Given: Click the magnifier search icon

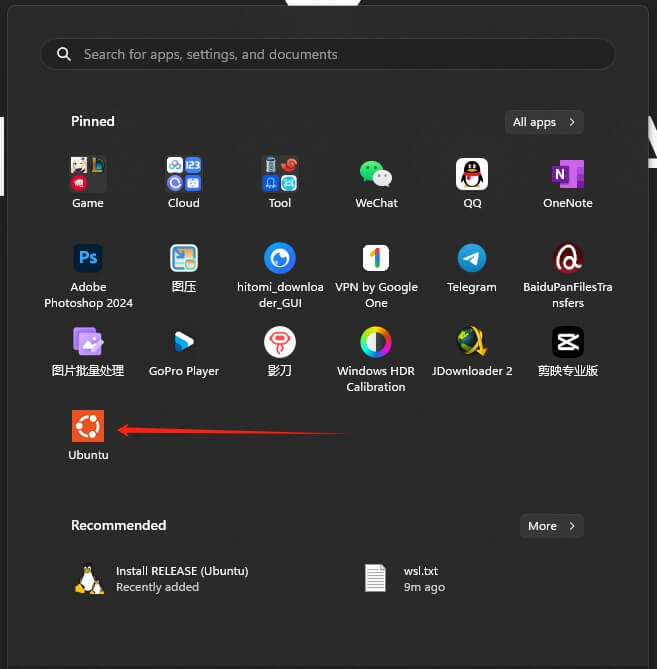Looking at the screenshot, I should point(64,54).
